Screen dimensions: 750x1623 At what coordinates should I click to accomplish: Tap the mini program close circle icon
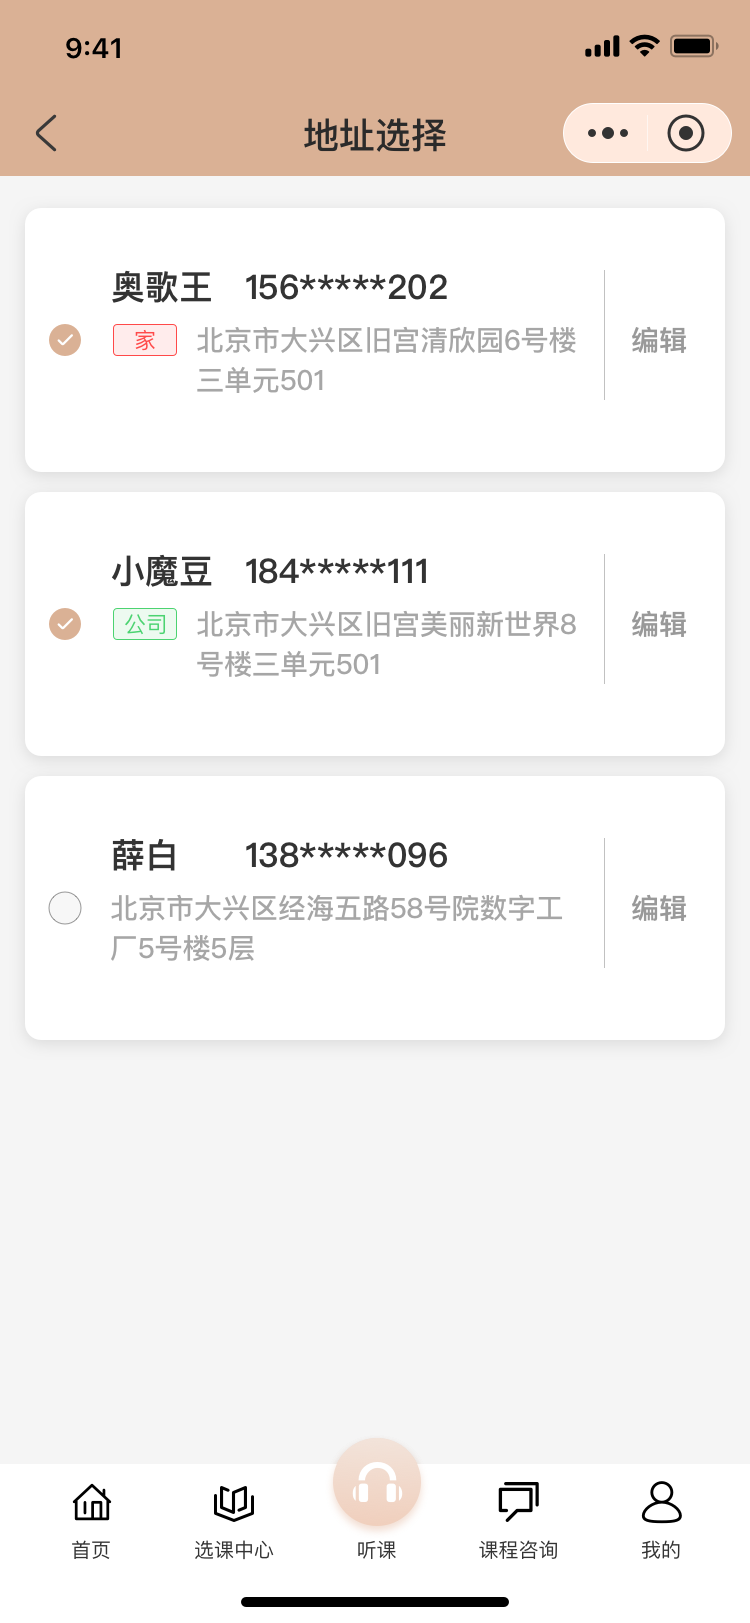pos(686,133)
